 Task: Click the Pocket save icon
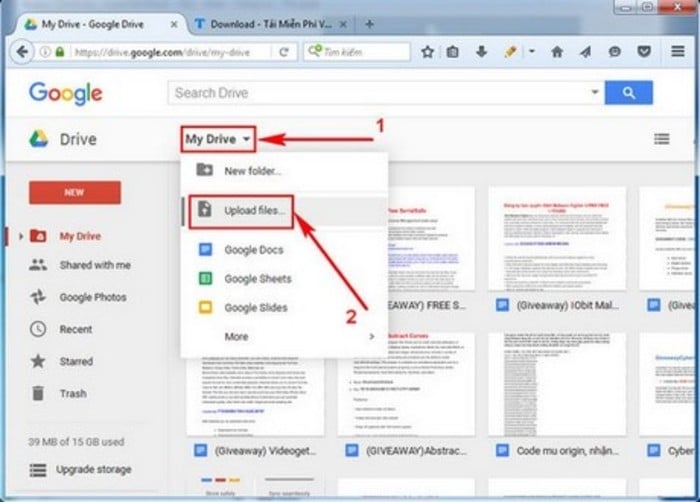[x=644, y=52]
